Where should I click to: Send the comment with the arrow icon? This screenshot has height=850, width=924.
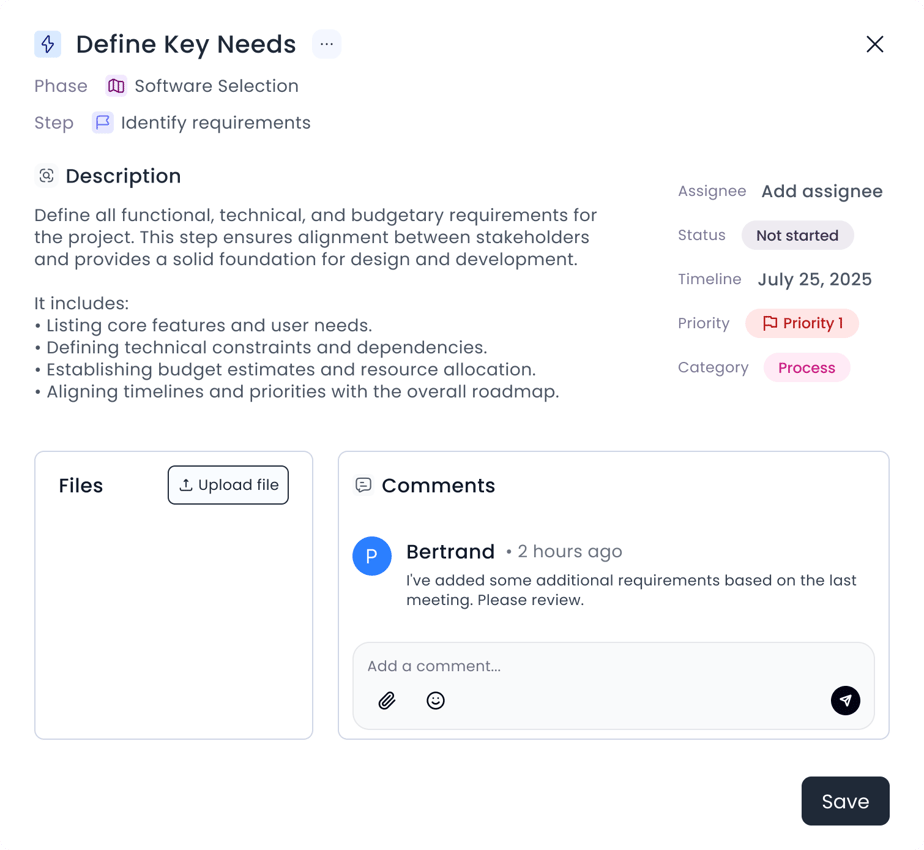pyautogui.click(x=845, y=700)
